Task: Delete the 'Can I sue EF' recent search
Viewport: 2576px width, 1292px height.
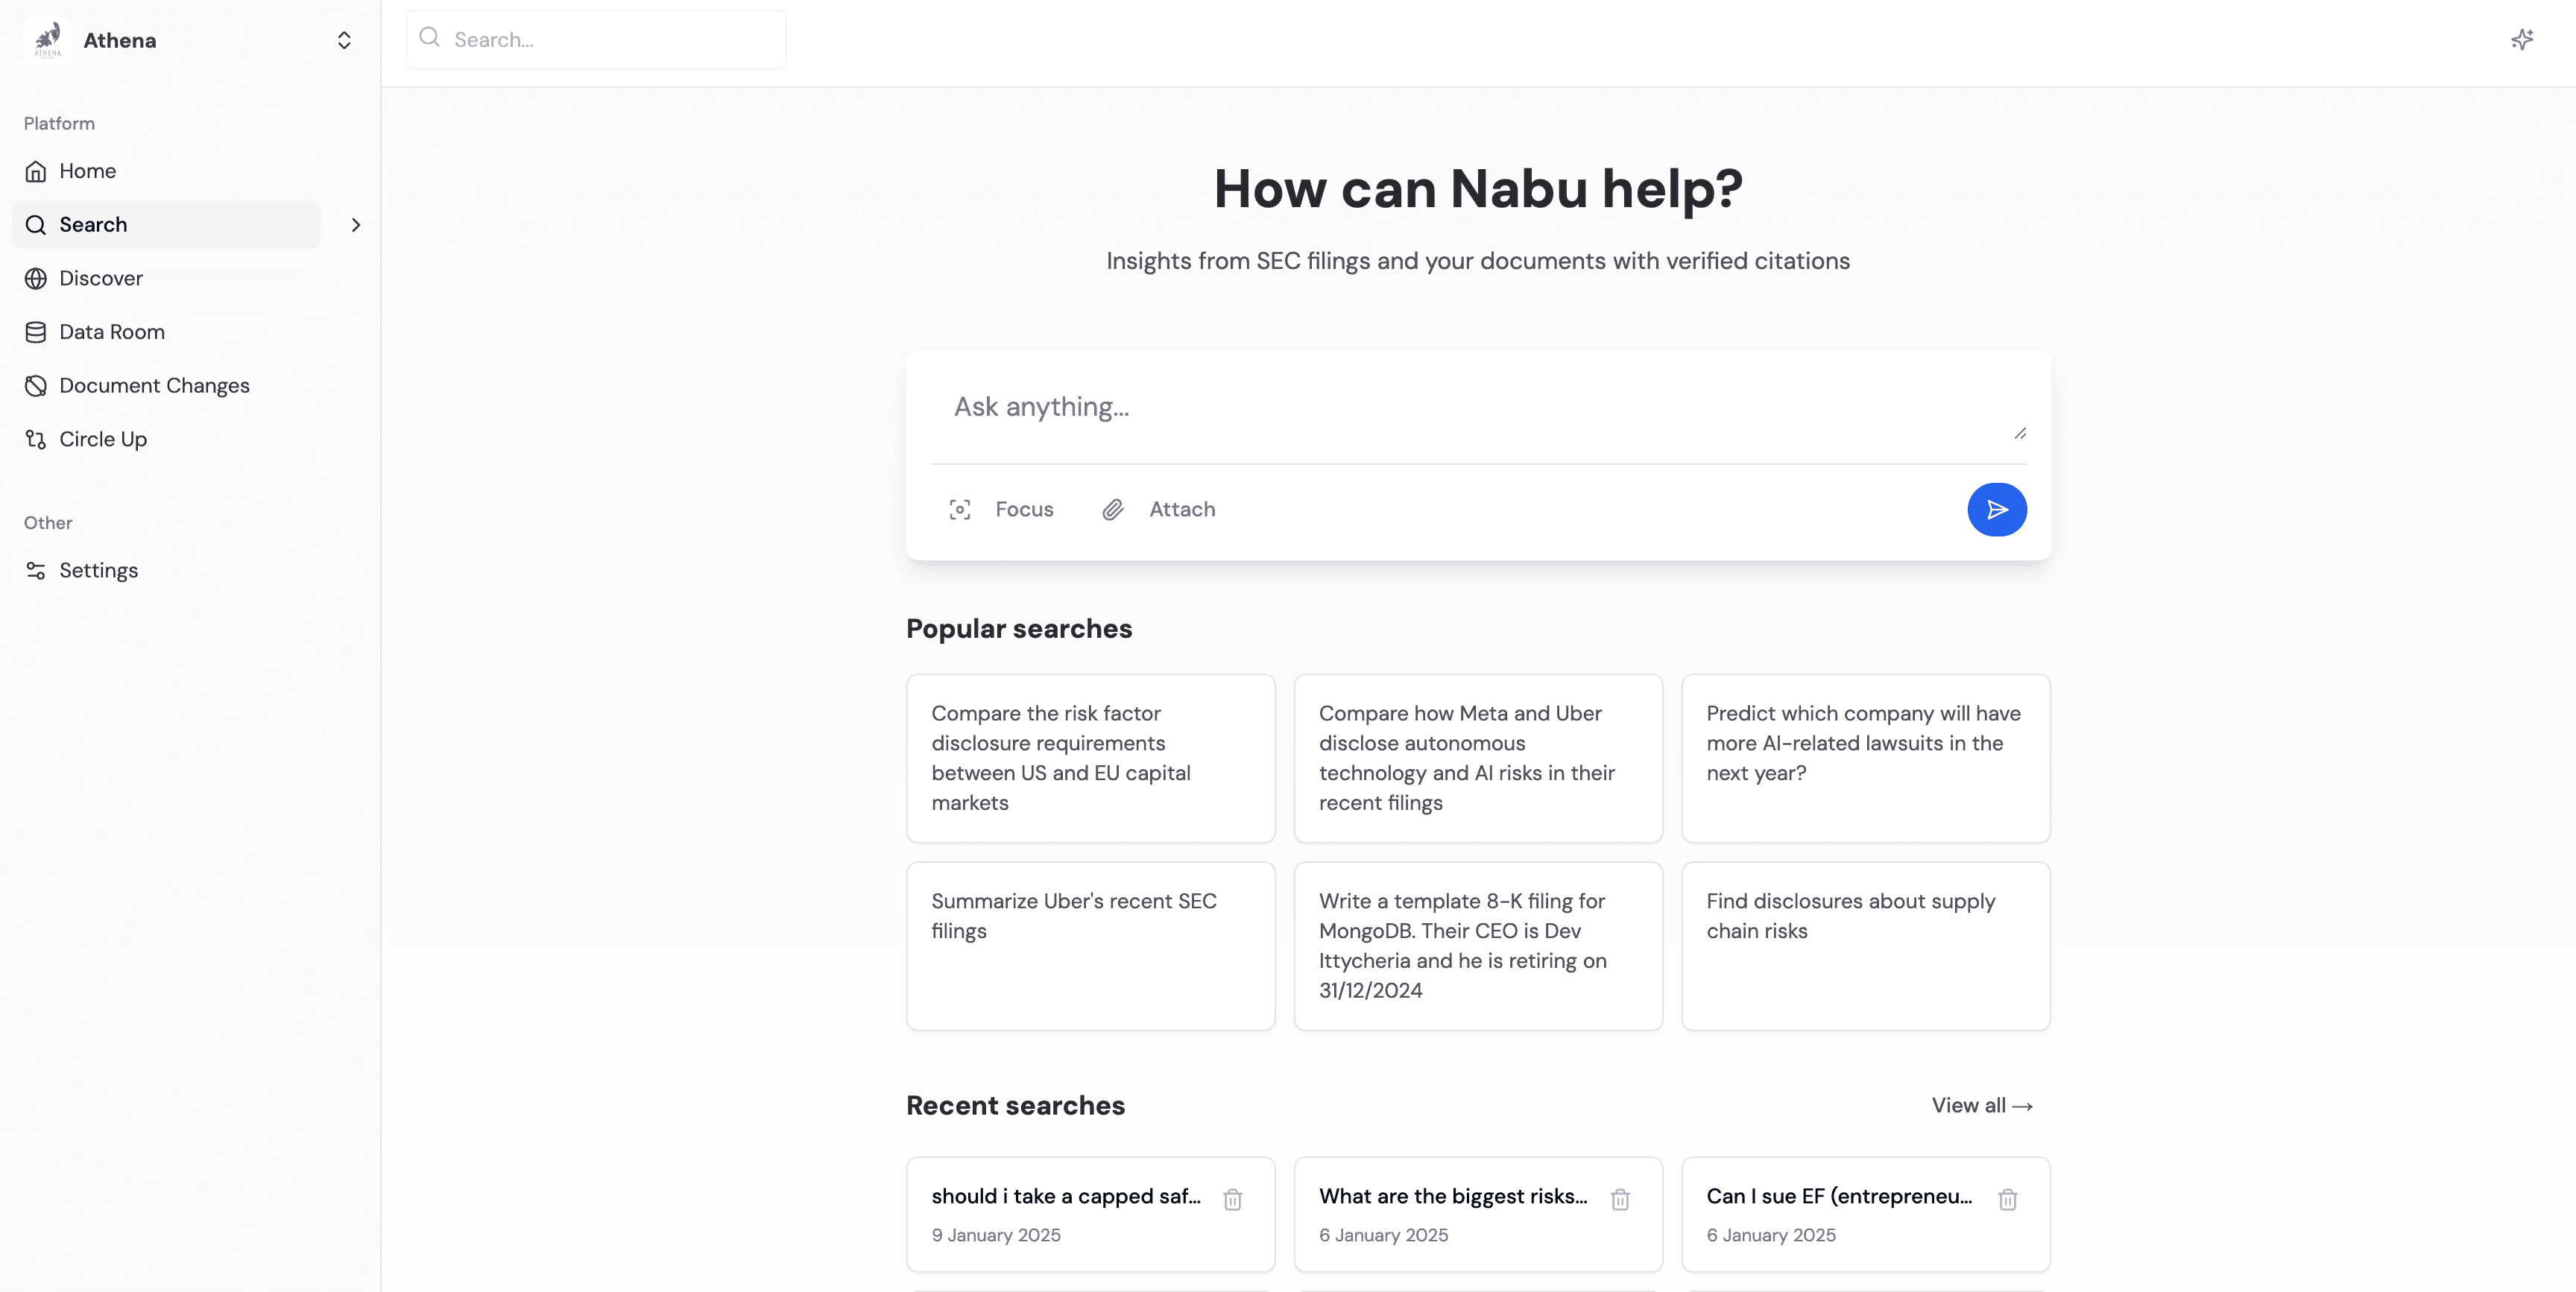Action: tap(2007, 1199)
